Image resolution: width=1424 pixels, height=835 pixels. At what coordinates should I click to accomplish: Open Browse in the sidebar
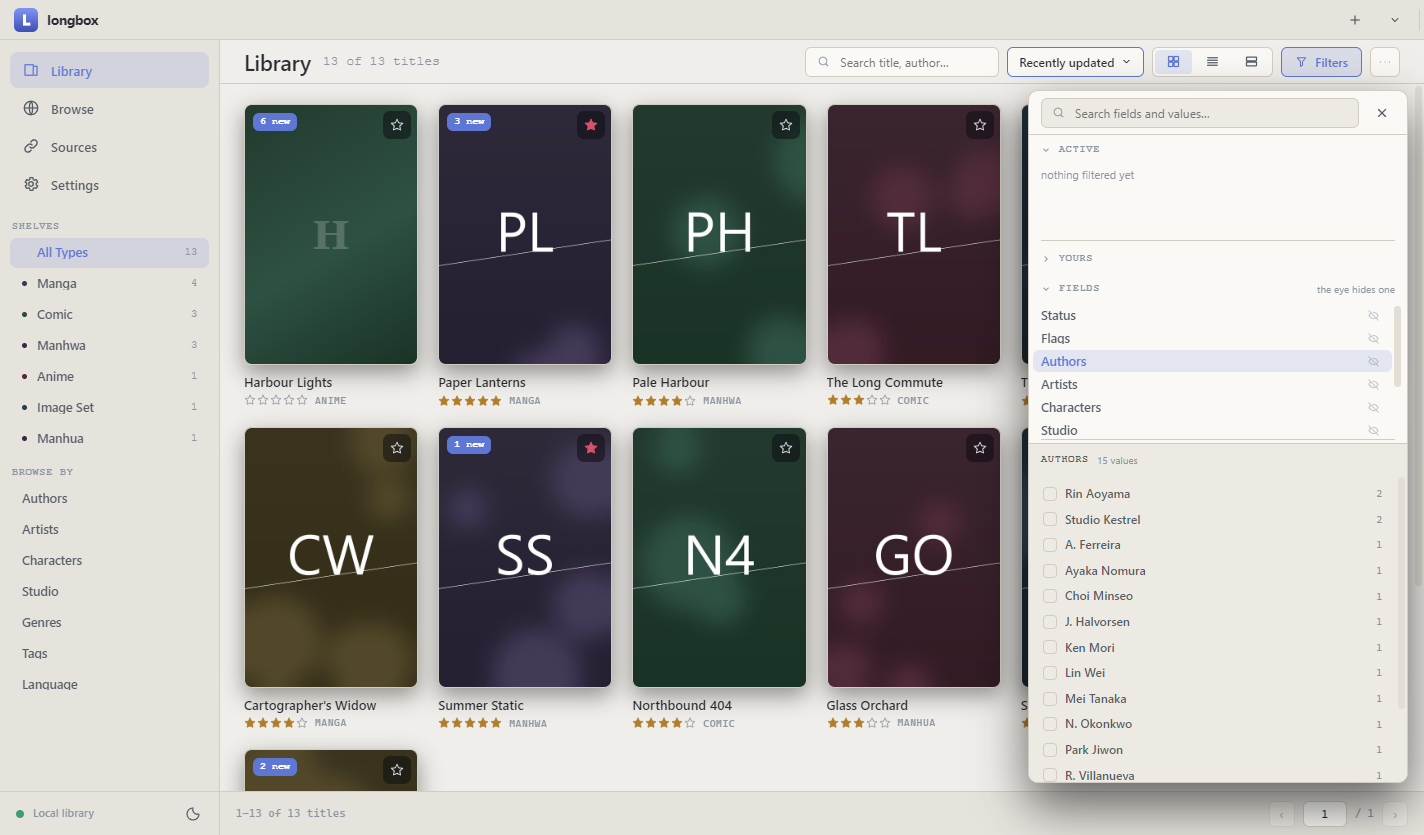pyautogui.click(x=110, y=109)
